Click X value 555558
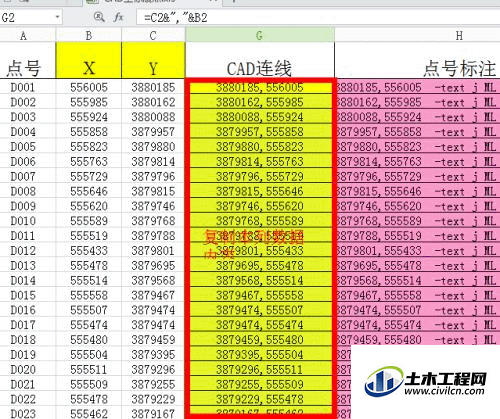Screen dimensions: 500x419 [89, 295]
